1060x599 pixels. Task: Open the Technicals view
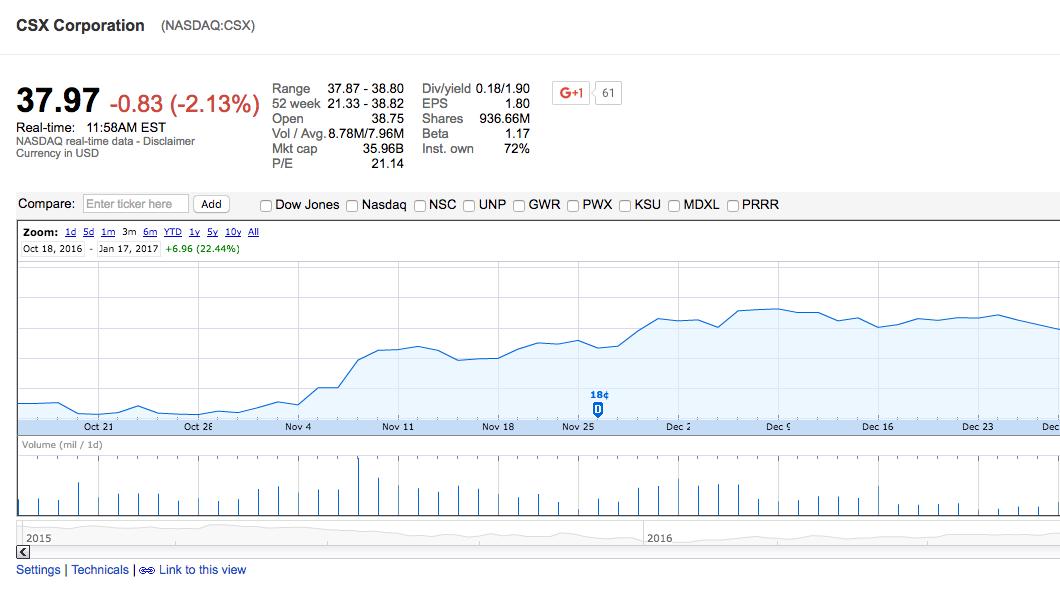[x=101, y=568]
